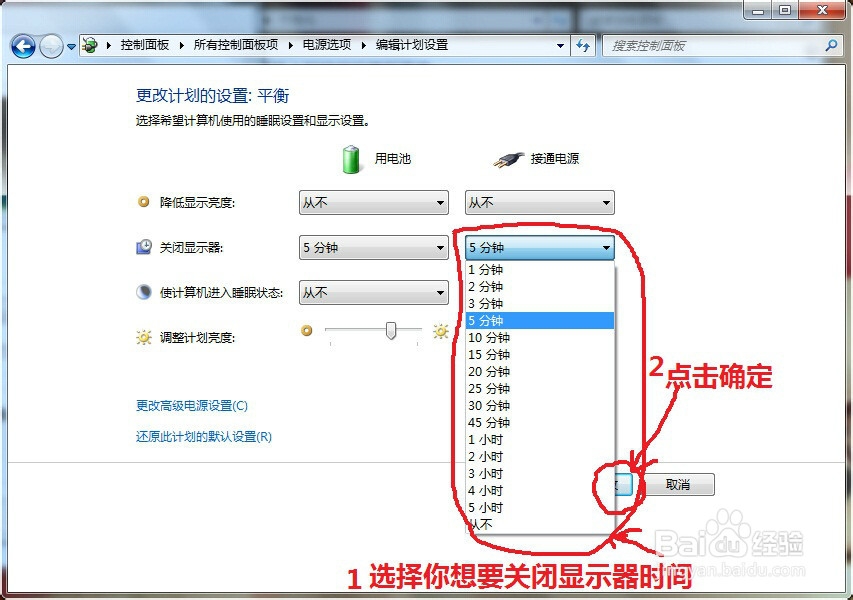Screen dimensions: 853x600
Task: Click the dim brightness icon by slider
Action: [307, 330]
